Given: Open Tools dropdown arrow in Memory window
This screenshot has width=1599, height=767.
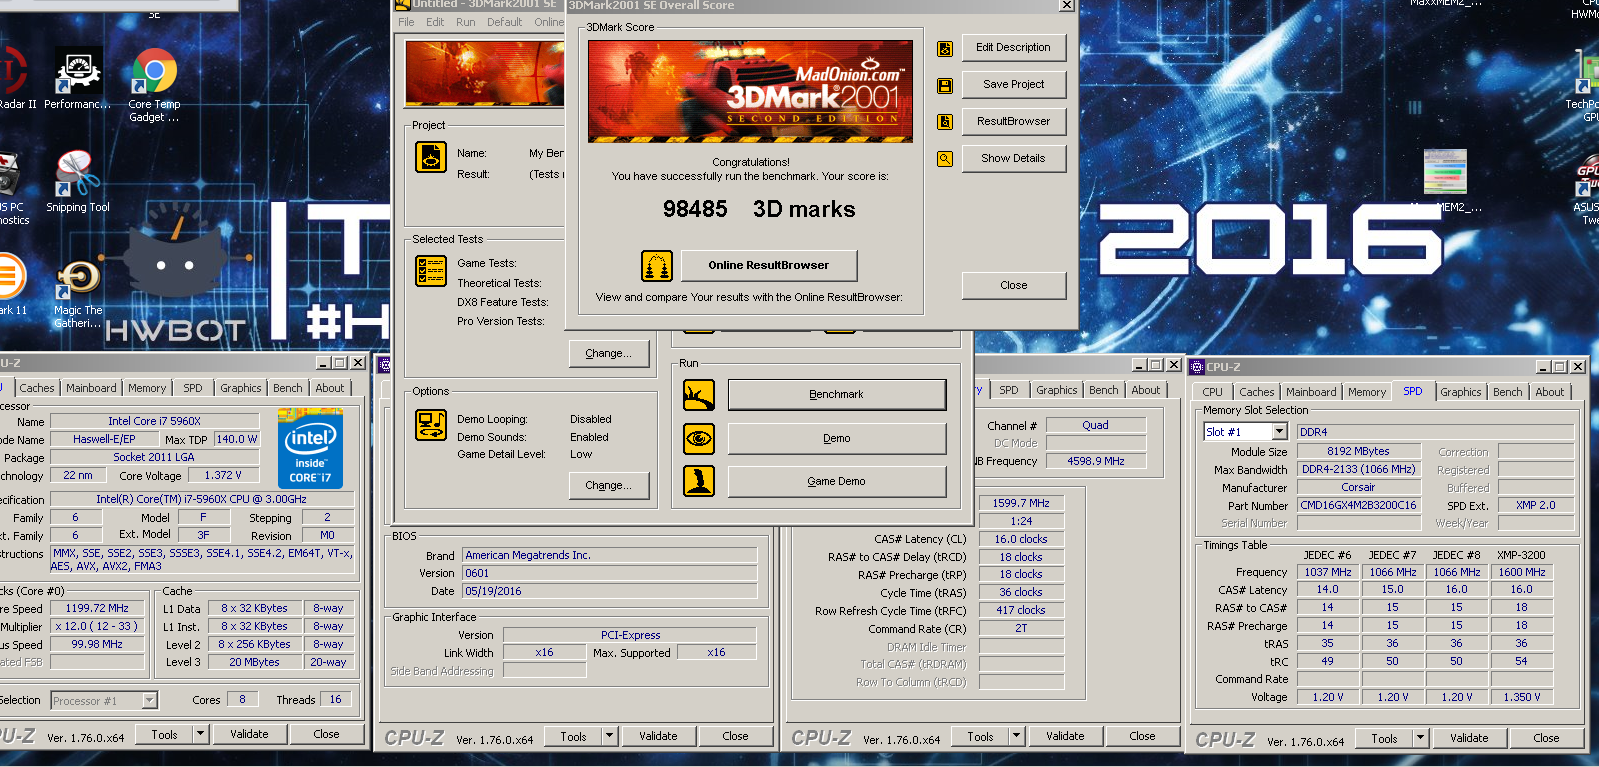Looking at the screenshot, I should pyautogui.click(x=1016, y=736).
